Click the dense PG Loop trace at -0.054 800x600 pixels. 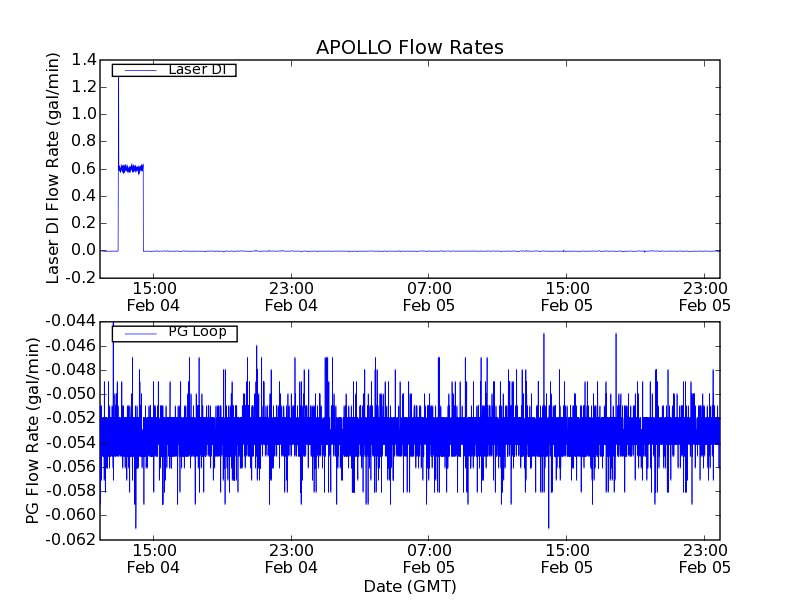coord(400,440)
